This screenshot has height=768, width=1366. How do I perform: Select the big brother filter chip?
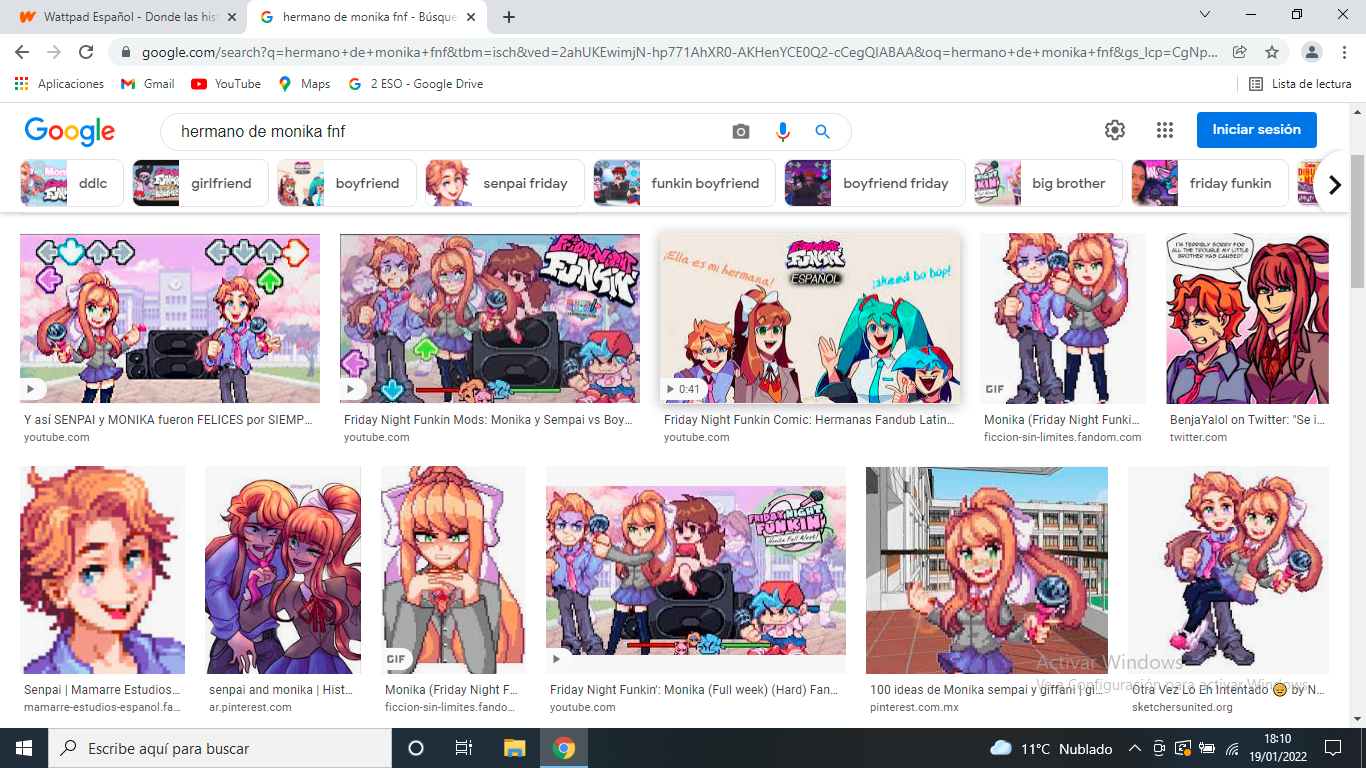click(x=1048, y=183)
